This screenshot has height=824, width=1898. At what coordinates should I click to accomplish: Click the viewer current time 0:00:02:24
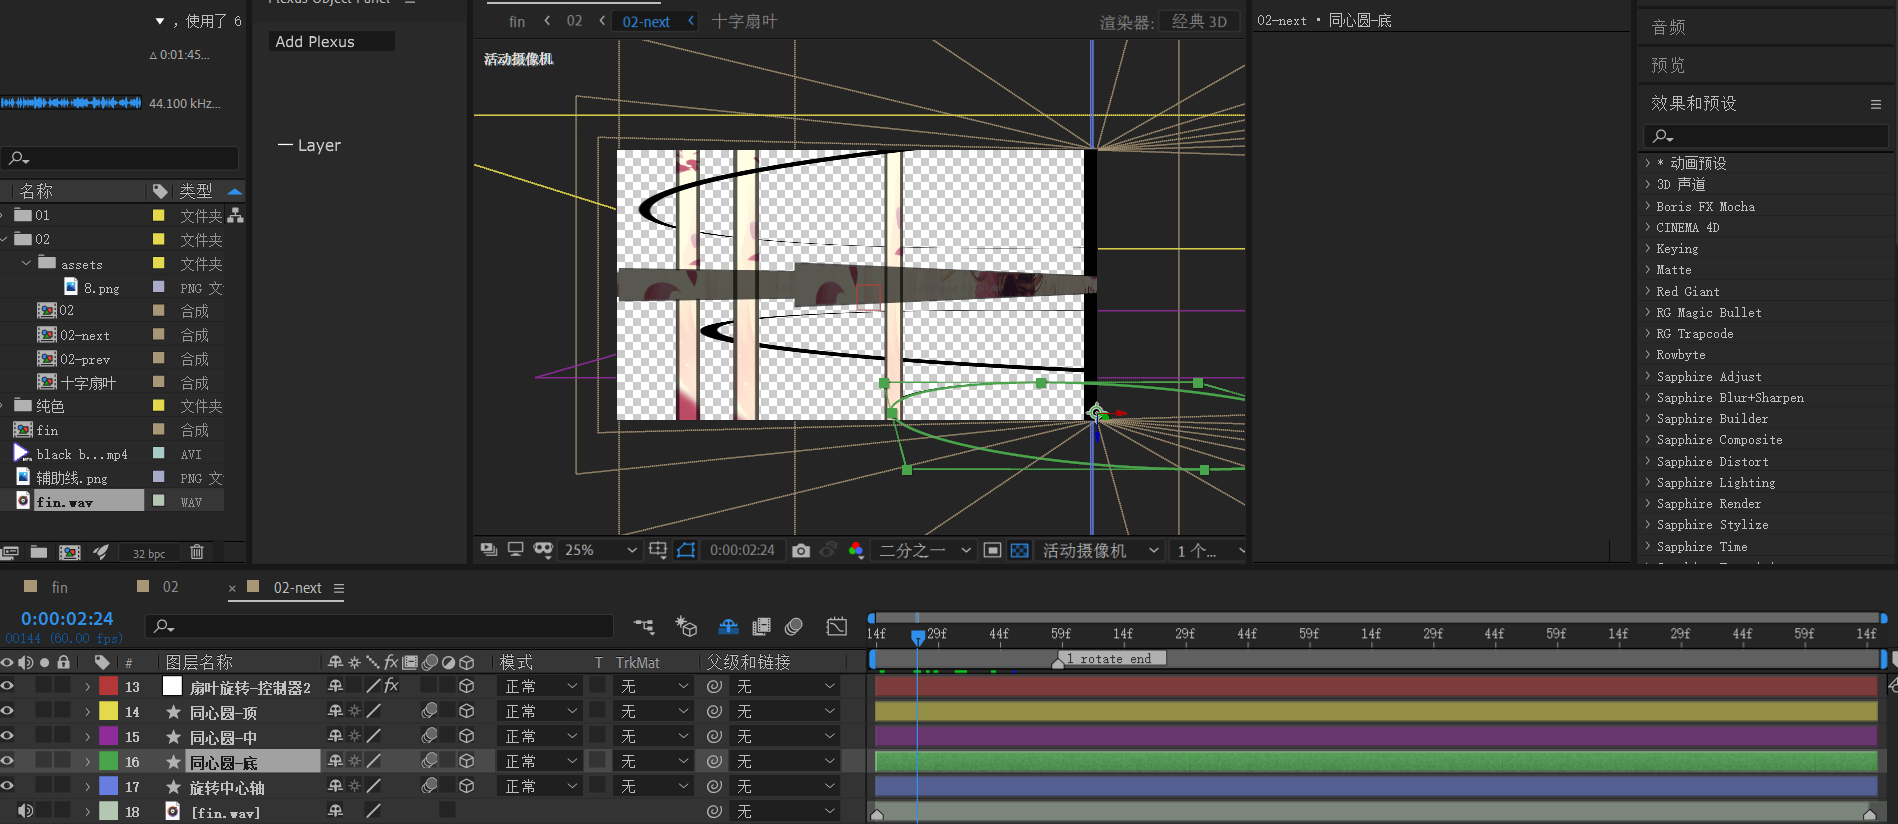(x=742, y=550)
